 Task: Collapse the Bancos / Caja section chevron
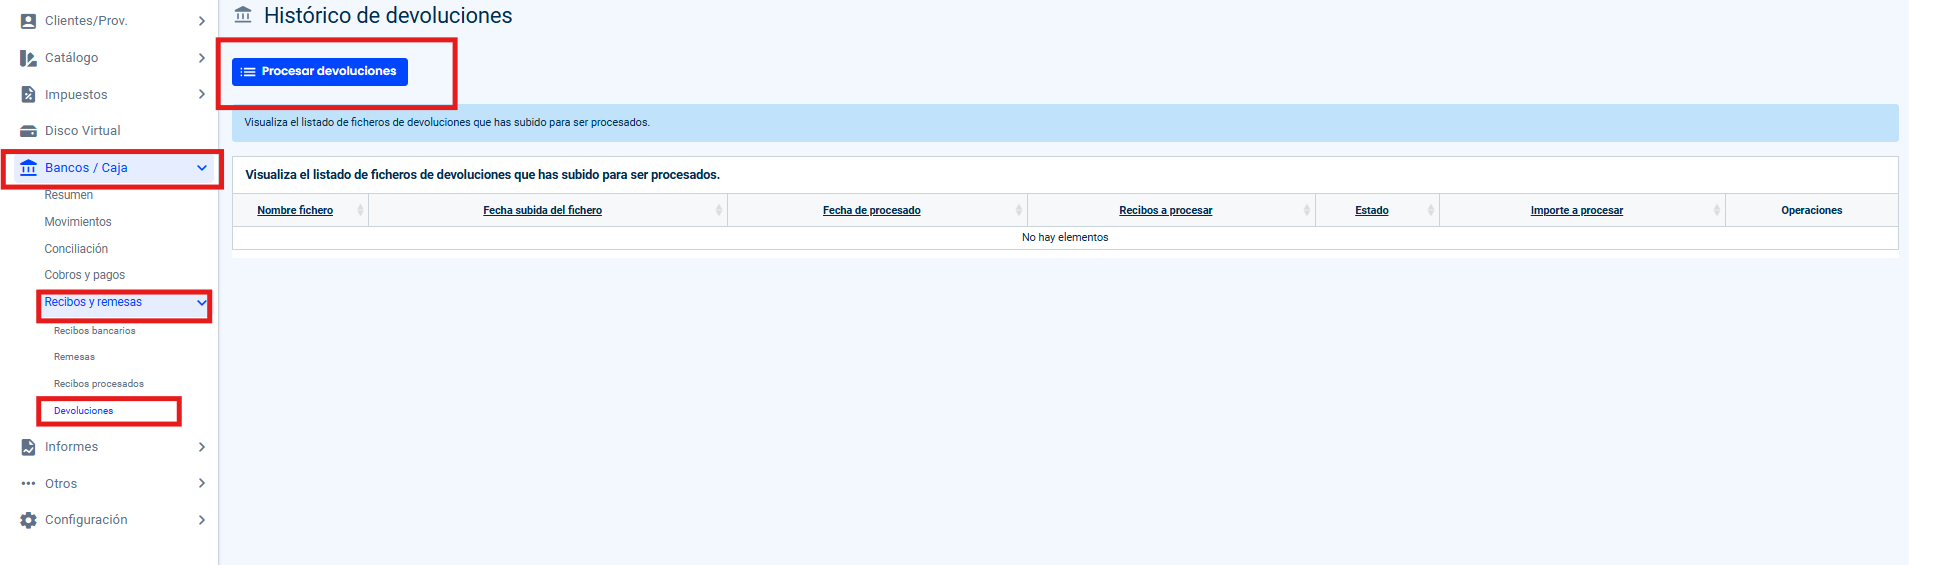(x=201, y=168)
